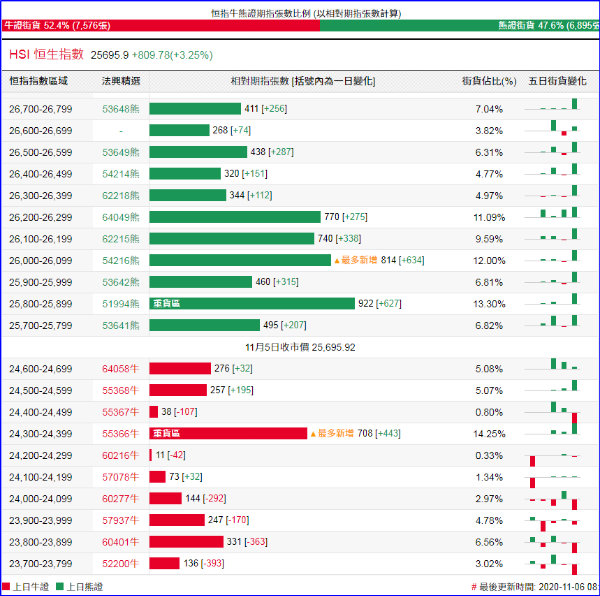Click the 11.09% street share value

coord(489,217)
